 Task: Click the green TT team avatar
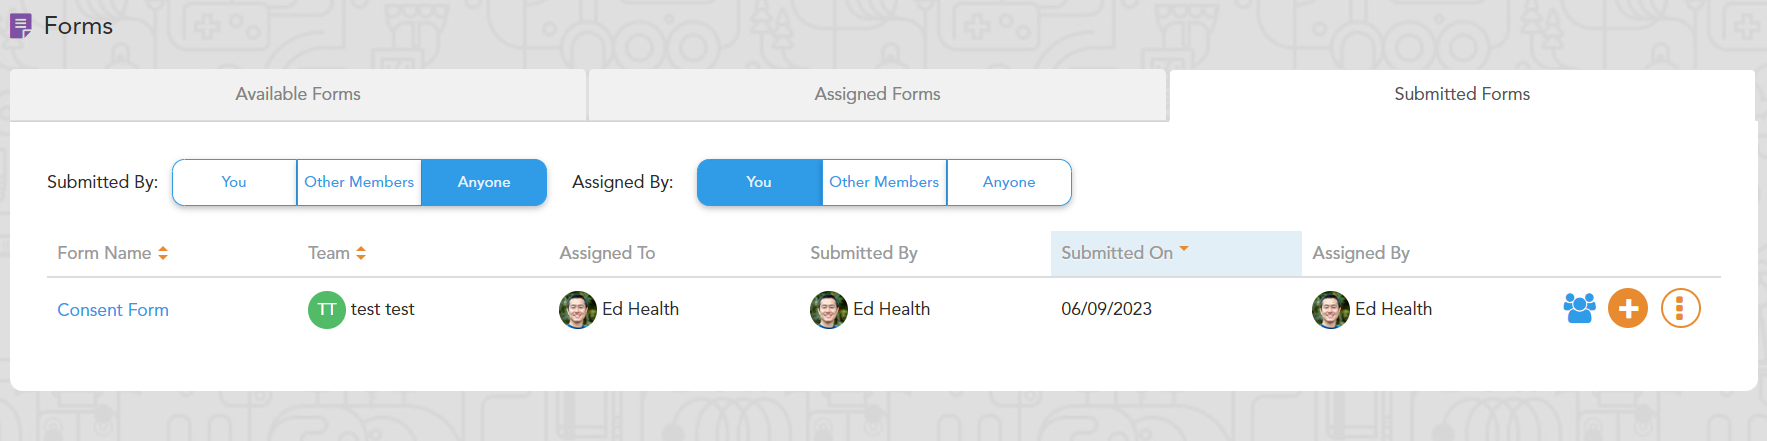[326, 310]
